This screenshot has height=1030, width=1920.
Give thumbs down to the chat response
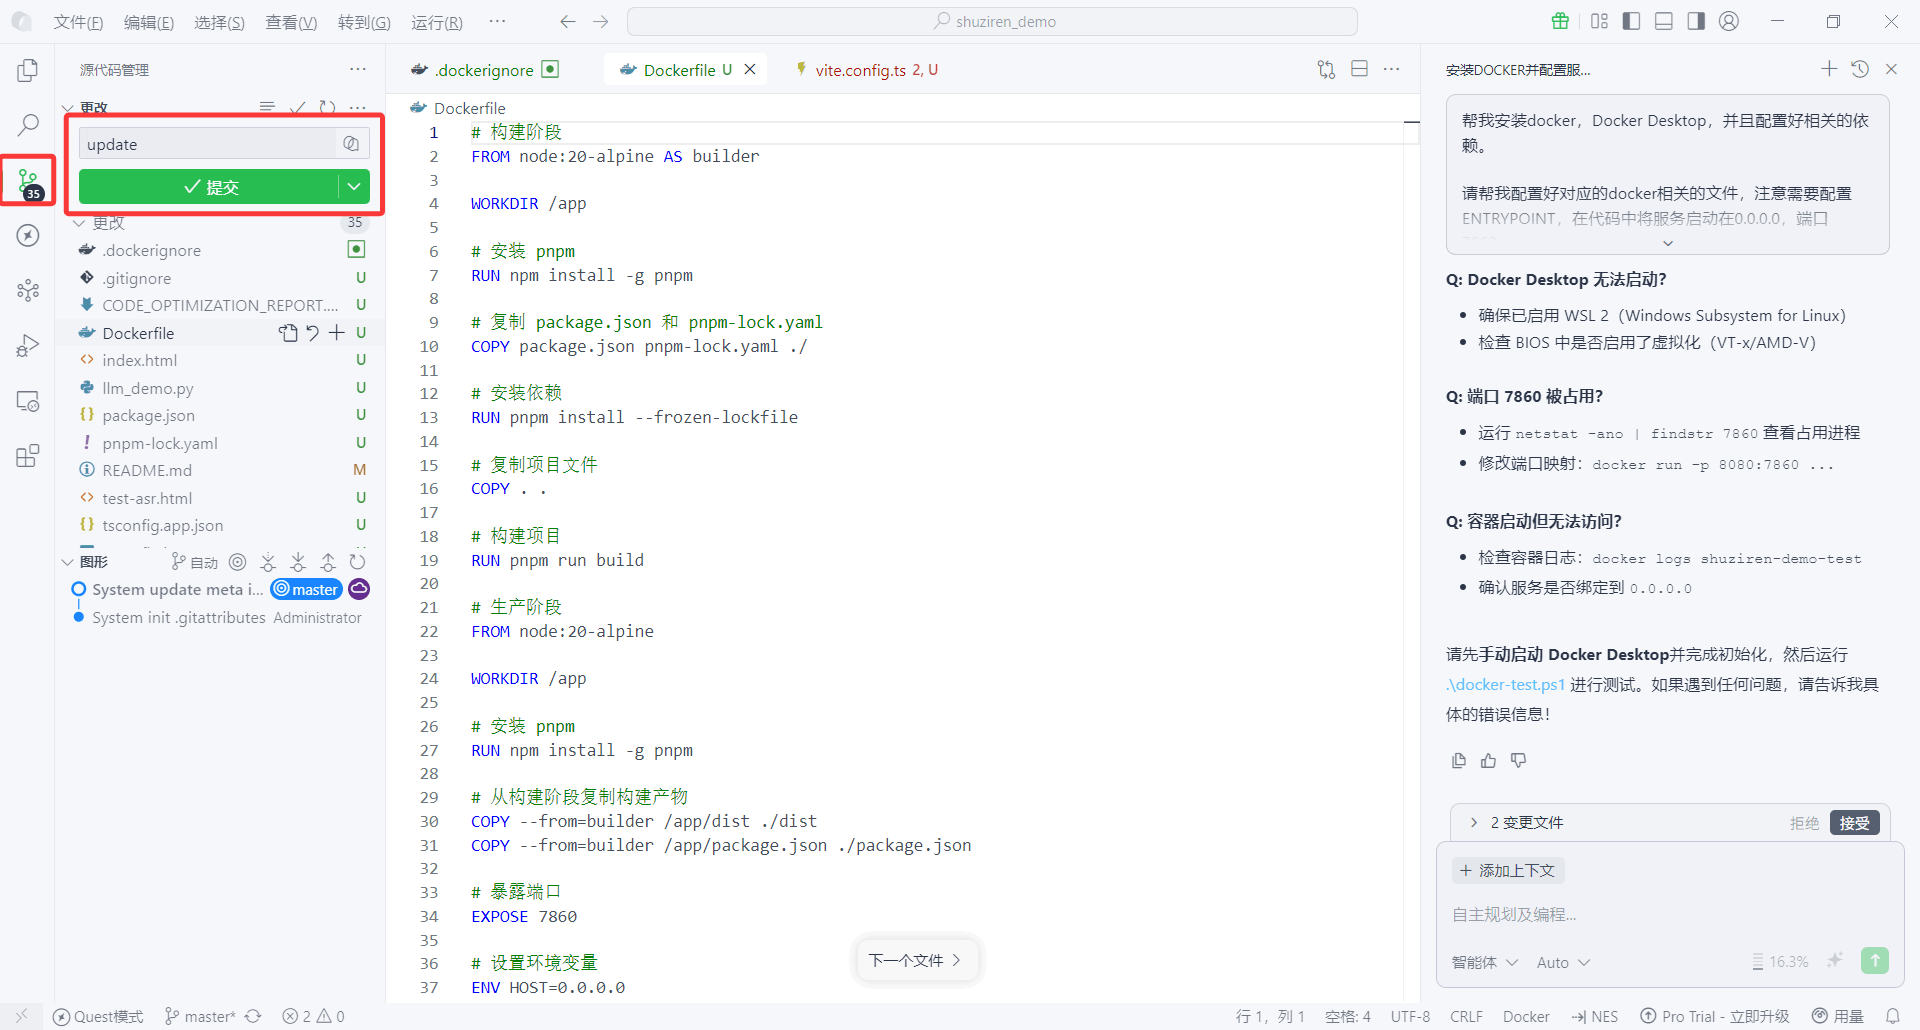point(1519,761)
